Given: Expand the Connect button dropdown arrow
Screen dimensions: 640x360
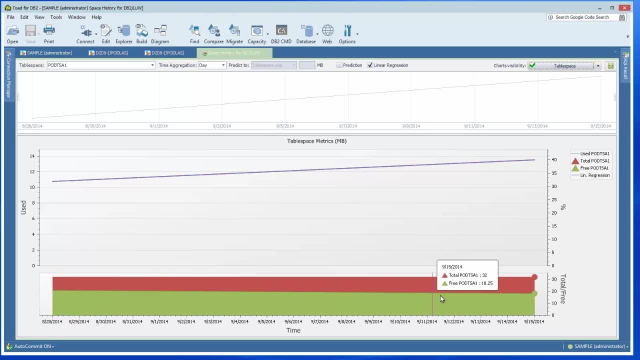Looking at the screenshot, I should tap(96, 34).
